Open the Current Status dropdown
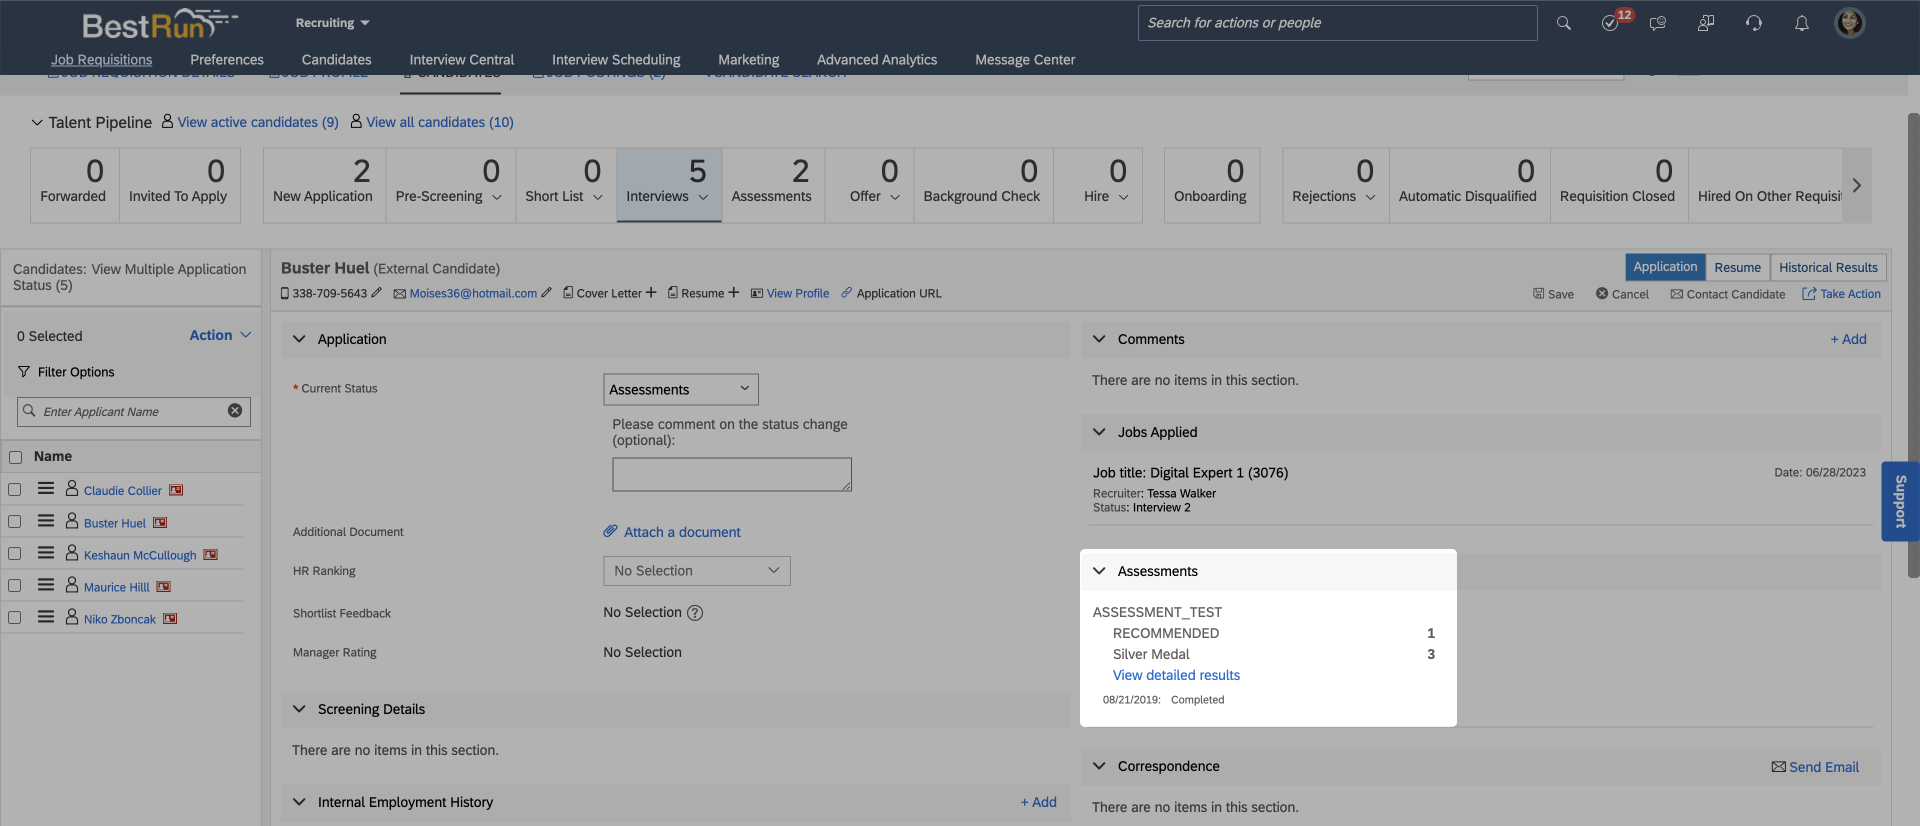Viewport: 1920px width, 826px height. [x=680, y=389]
